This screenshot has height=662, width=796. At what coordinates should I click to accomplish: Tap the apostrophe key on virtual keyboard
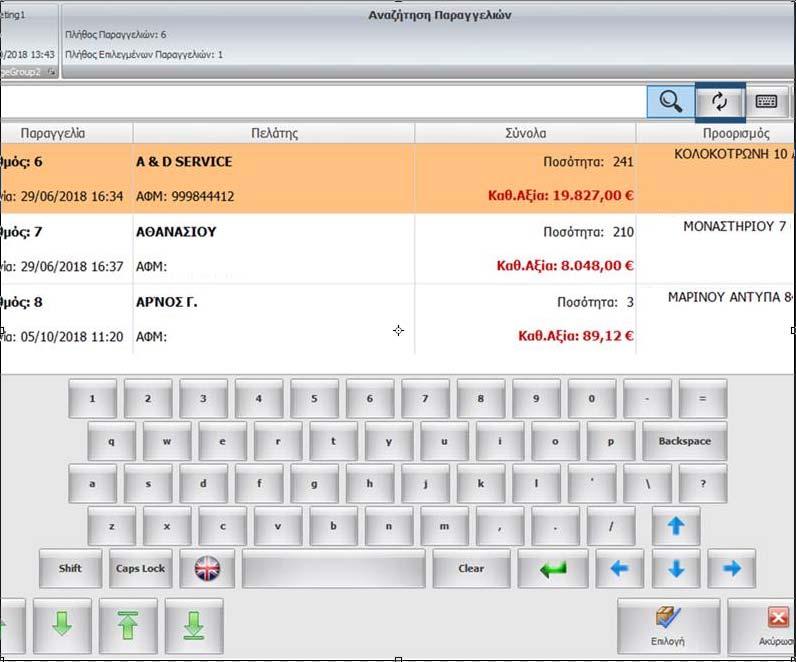pos(591,483)
